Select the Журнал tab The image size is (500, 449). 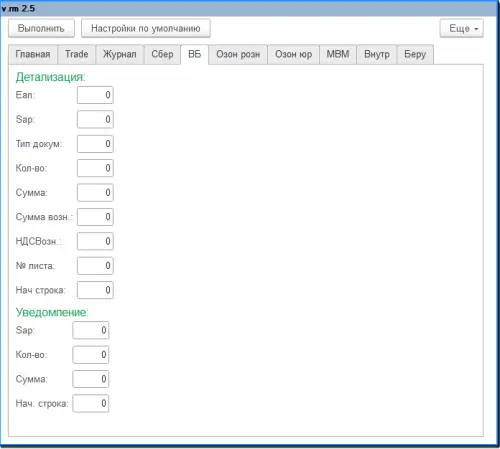point(120,54)
